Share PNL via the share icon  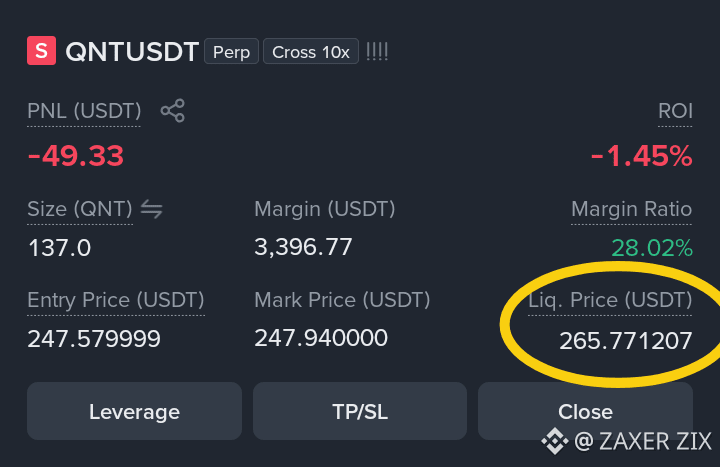point(173,111)
